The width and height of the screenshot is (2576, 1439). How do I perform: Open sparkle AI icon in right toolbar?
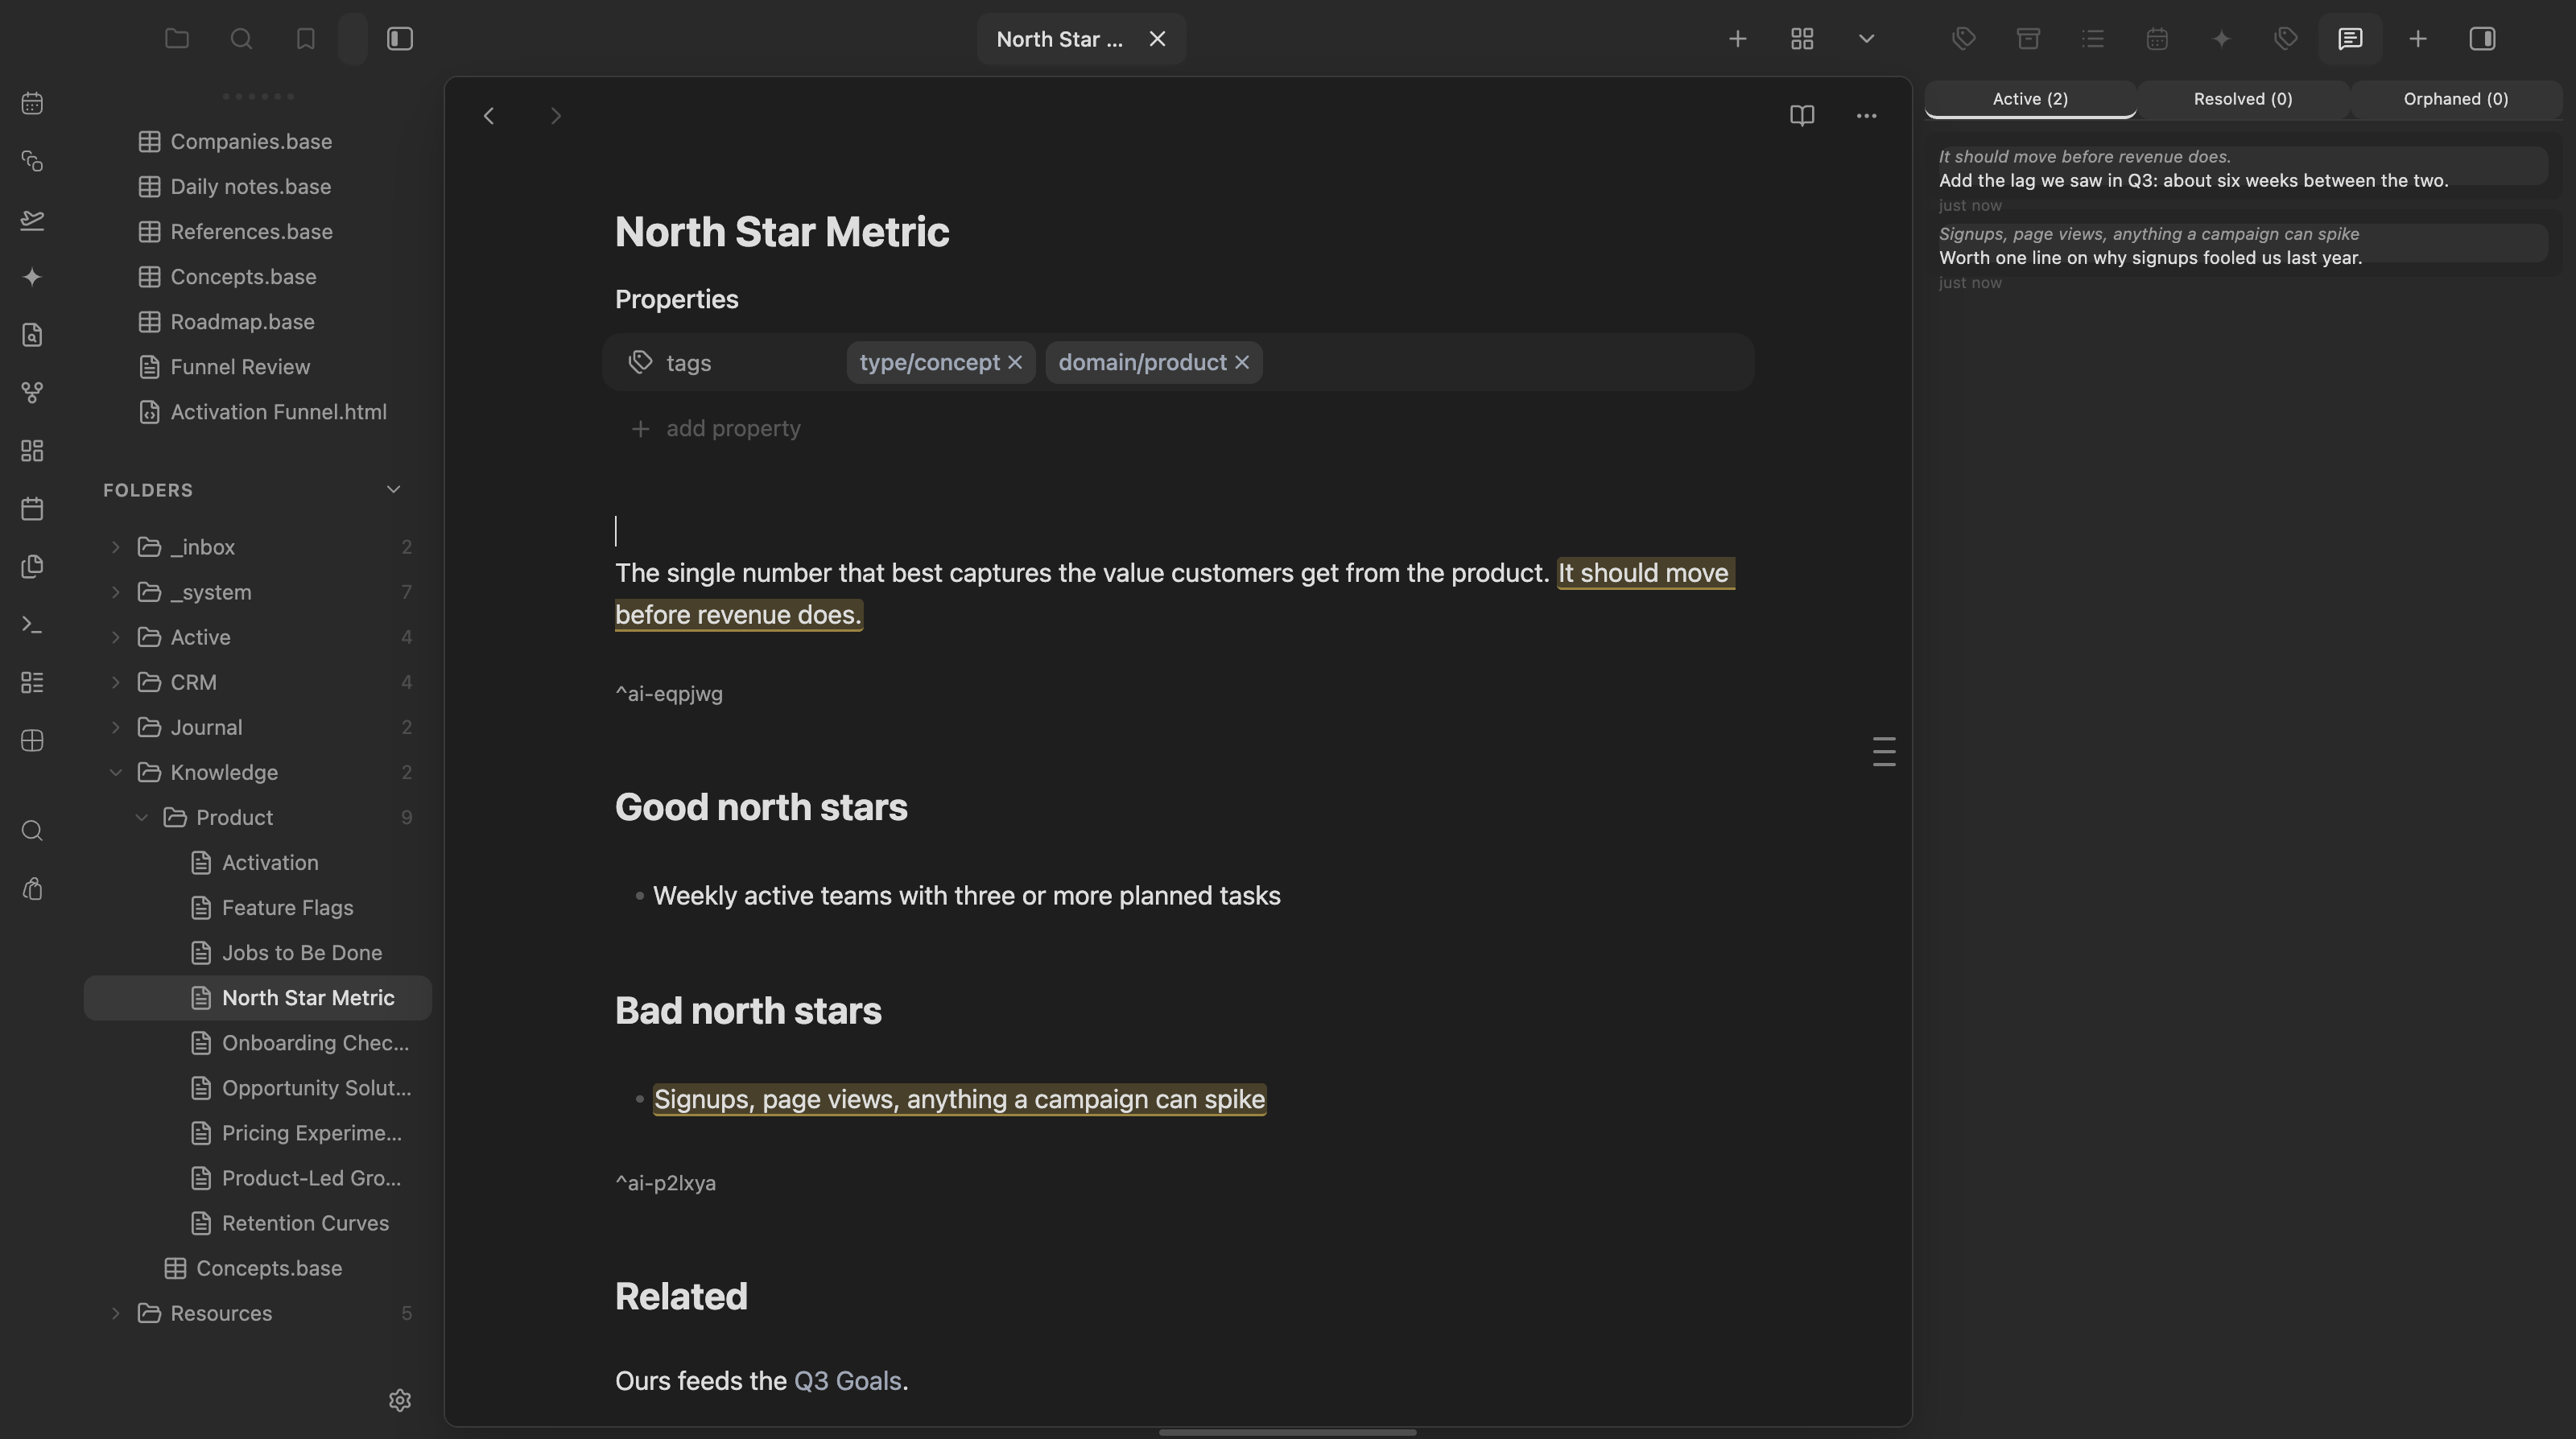2221,39
